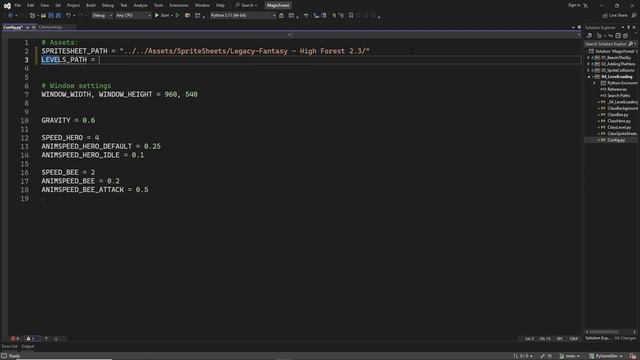Click the Search box in title bar
Viewport: 640px width, 360px height.
pyautogui.click(x=246, y=5)
